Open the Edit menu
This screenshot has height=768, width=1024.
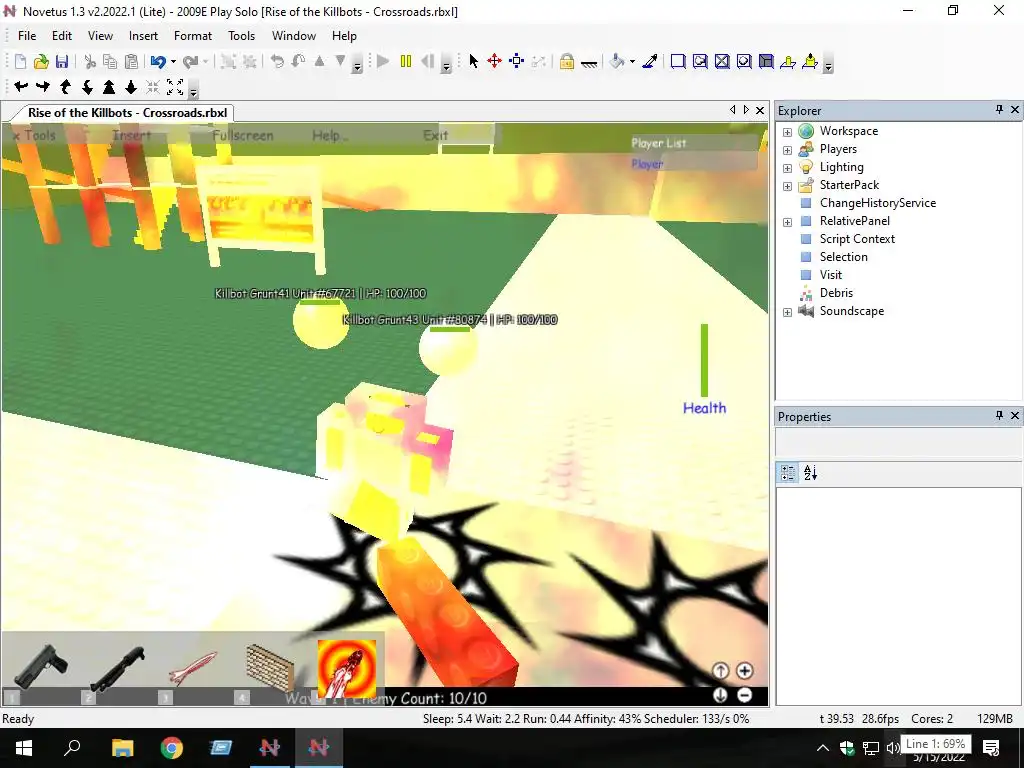pyautogui.click(x=62, y=36)
